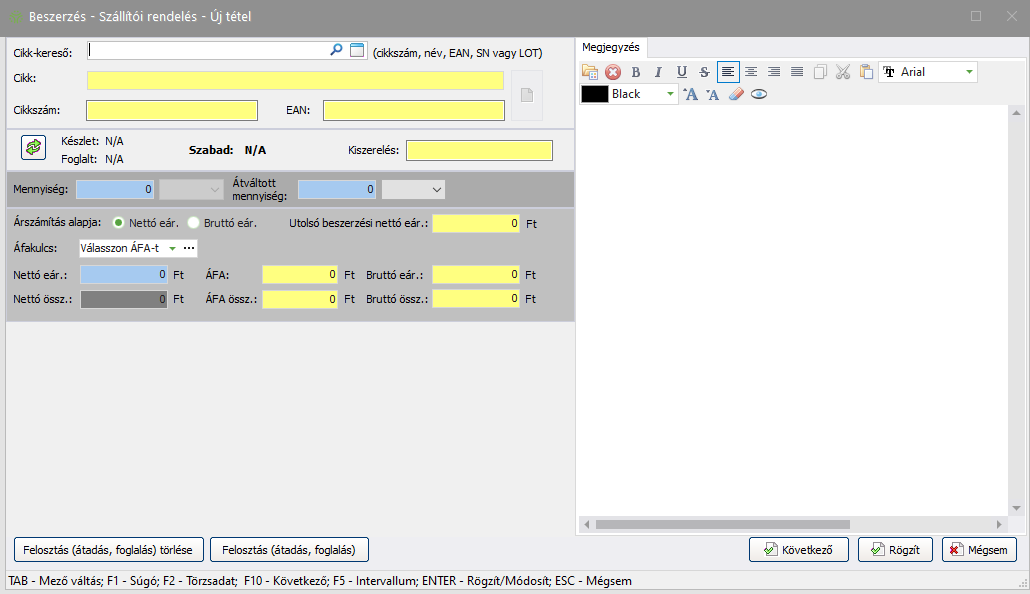Select Nettó eár. pricing basis
The image size is (1030, 594).
pos(119,223)
